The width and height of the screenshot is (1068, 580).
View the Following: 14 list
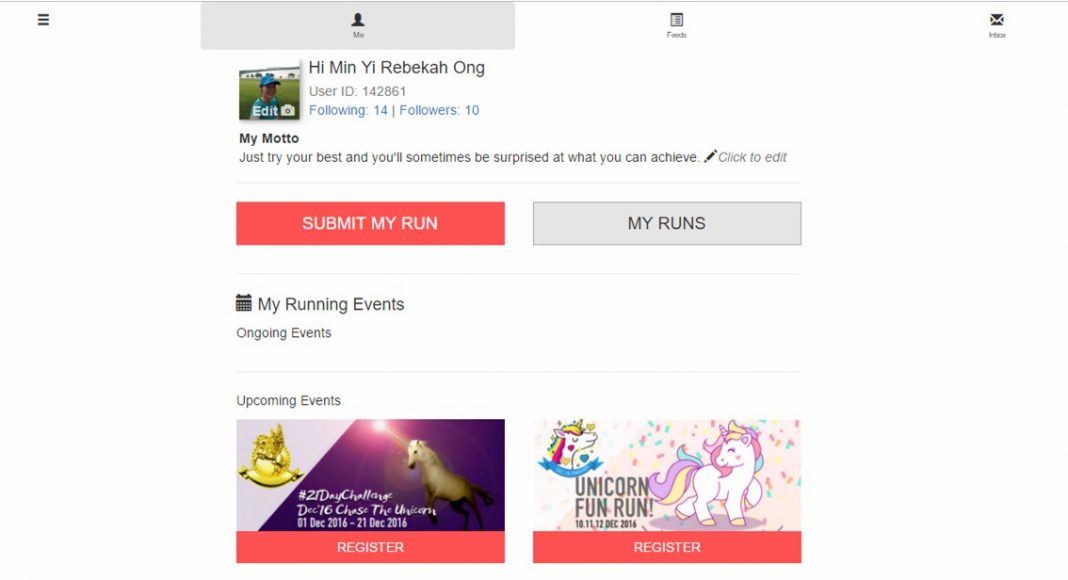tap(348, 110)
